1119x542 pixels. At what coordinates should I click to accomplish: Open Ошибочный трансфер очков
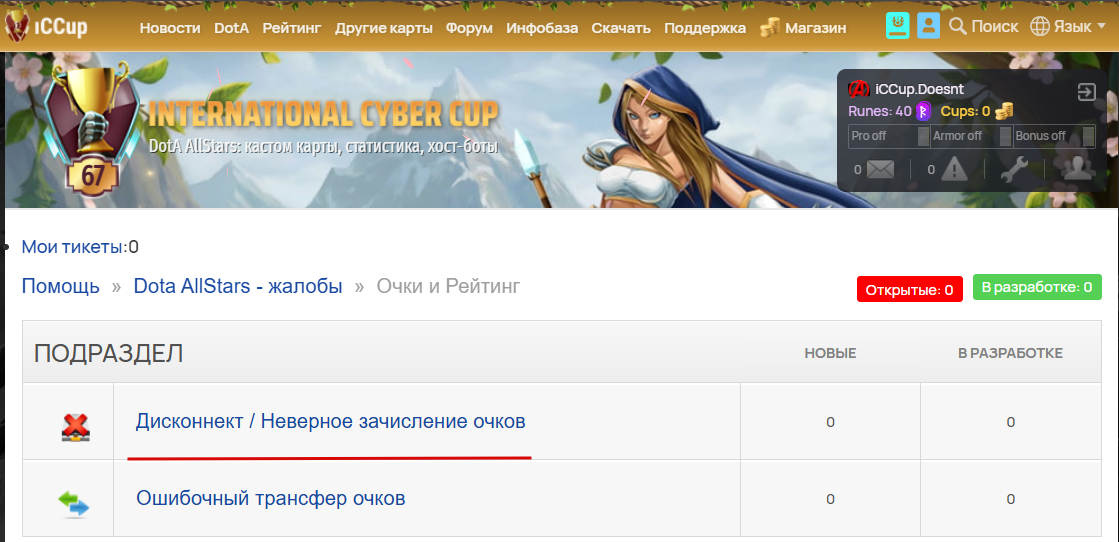pos(270,498)
